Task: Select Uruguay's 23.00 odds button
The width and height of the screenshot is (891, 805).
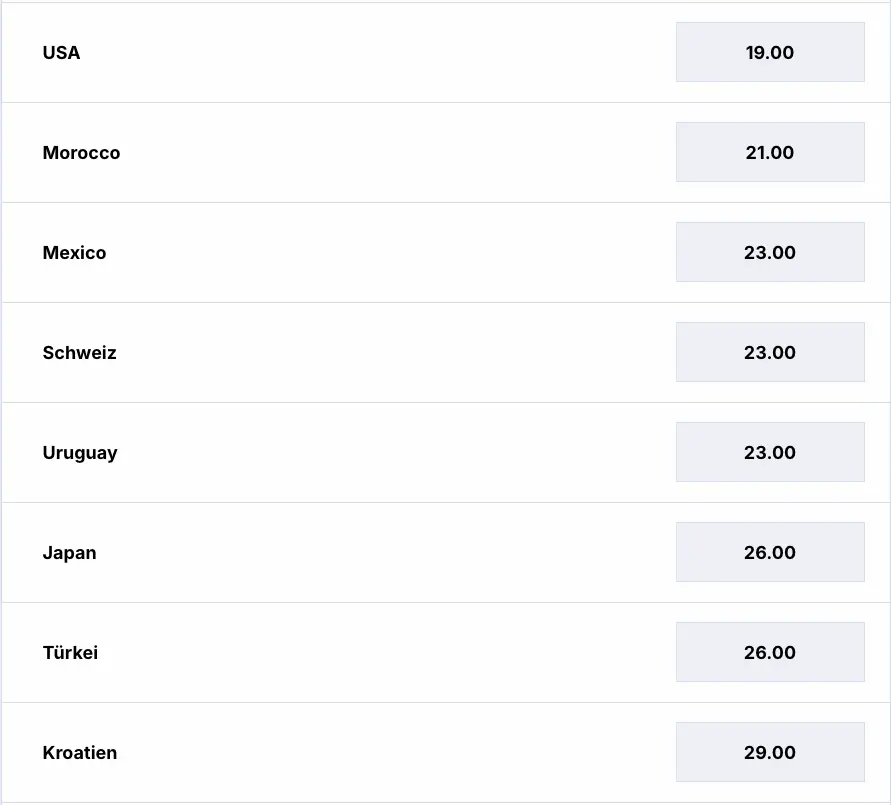Action: pos(770,452)
